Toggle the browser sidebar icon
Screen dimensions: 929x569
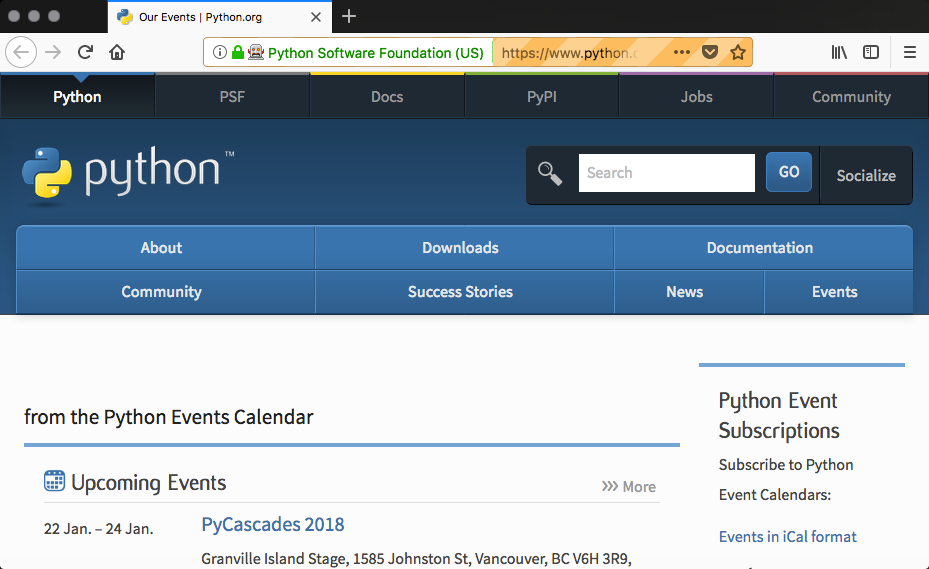(871, 53)
